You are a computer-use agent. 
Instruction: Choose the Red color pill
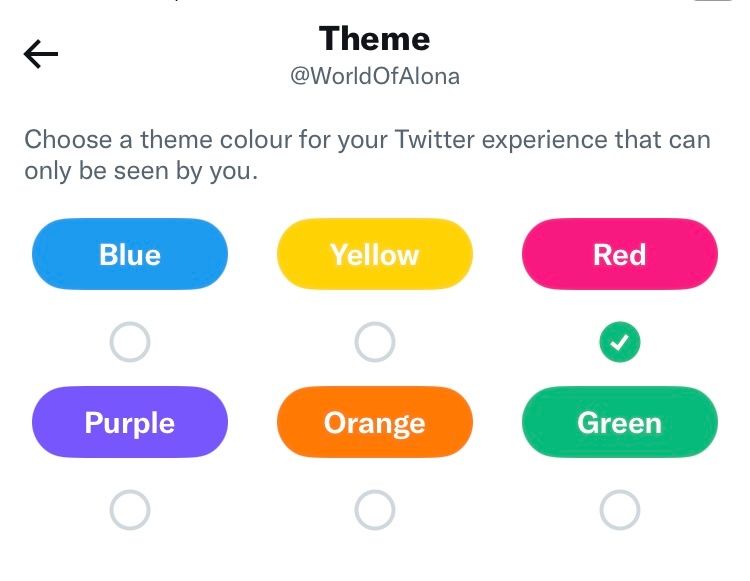click(620, 254)
